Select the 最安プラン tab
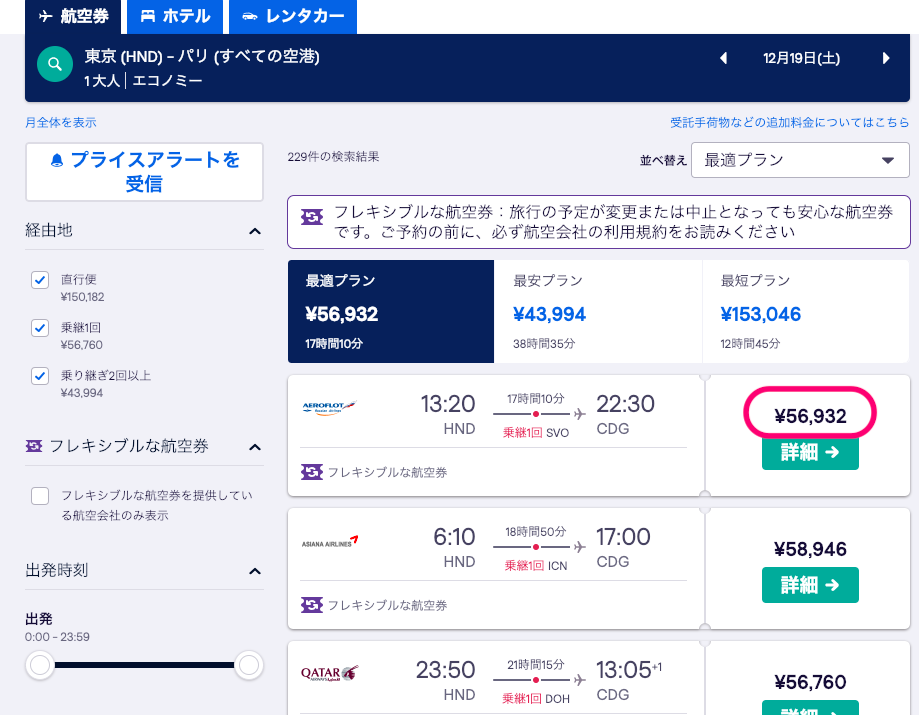 [598, 311]
